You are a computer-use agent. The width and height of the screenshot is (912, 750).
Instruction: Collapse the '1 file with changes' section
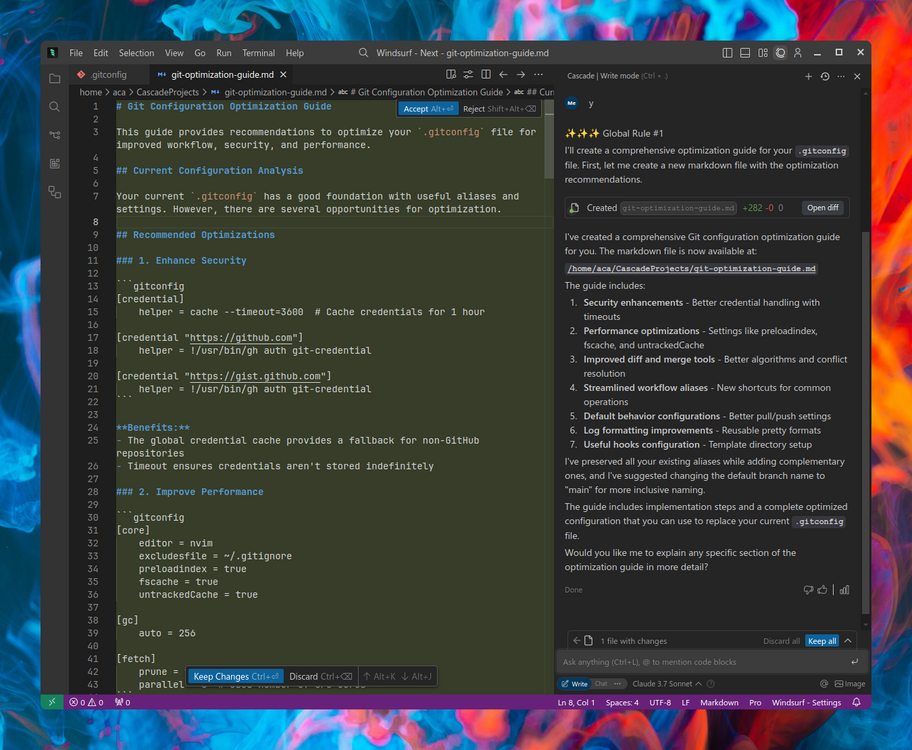pyautogui.click(x=848, y=641)
